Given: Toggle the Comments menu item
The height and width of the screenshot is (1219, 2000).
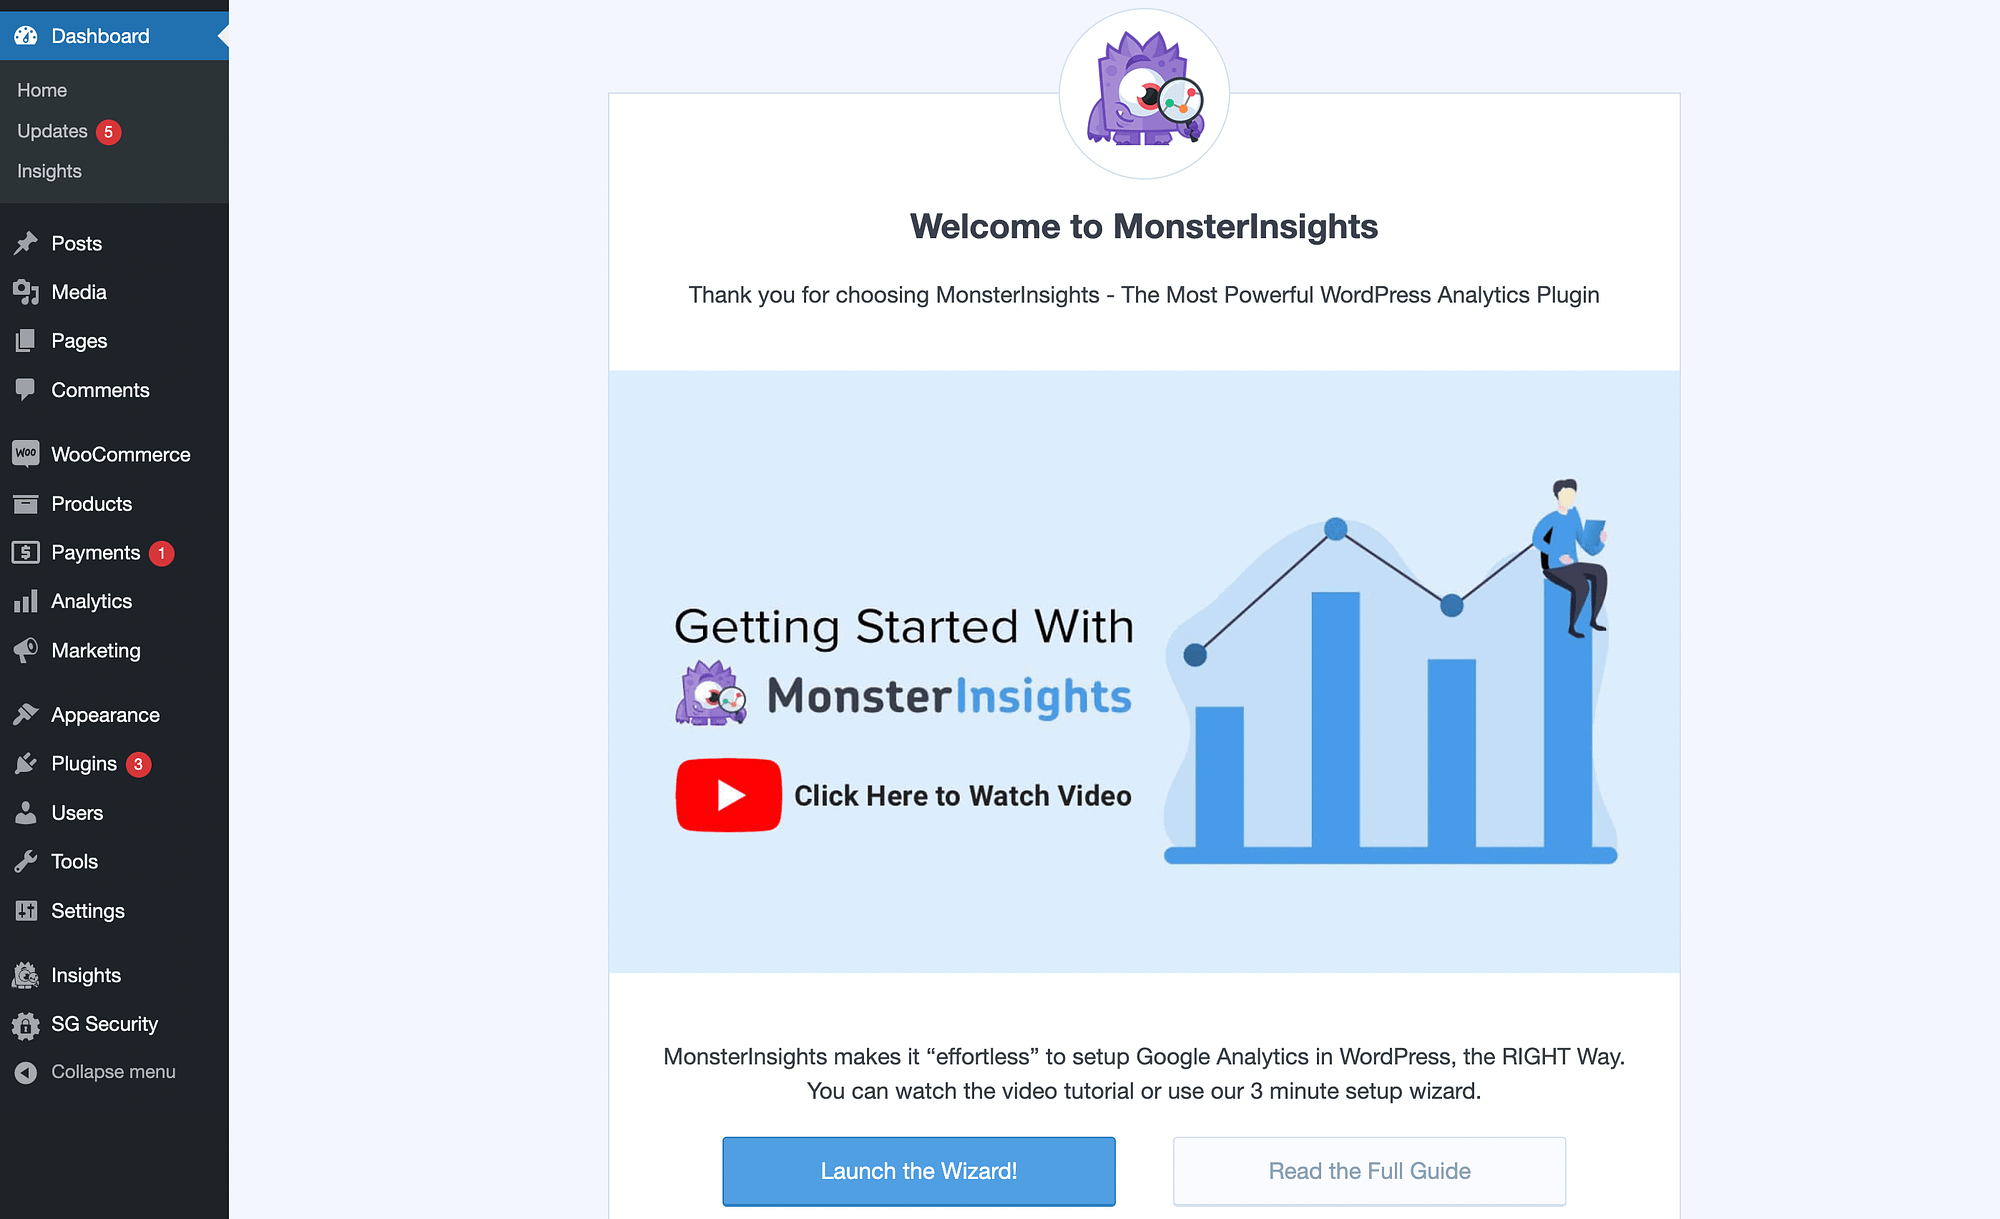Looking at the screenshot, I should pyautogui.click(x=100, y=389).
